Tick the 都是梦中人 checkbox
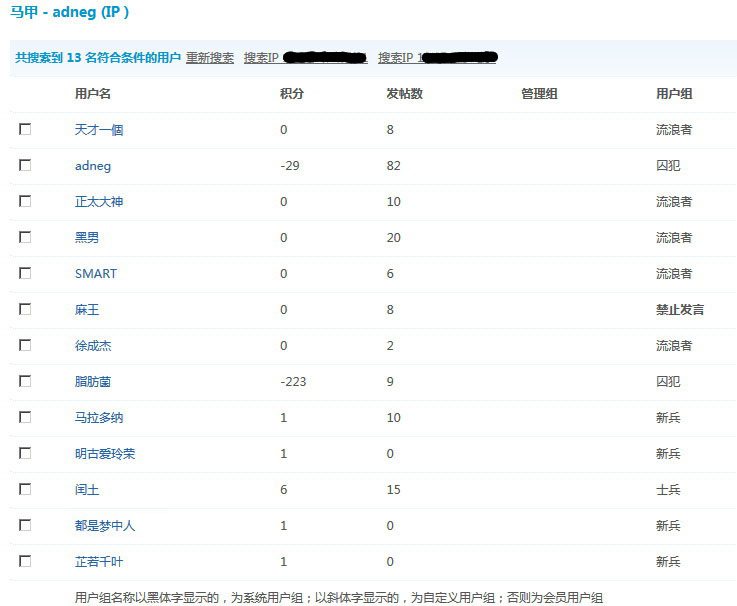The image size is (737, 606). tap(25, 525)
